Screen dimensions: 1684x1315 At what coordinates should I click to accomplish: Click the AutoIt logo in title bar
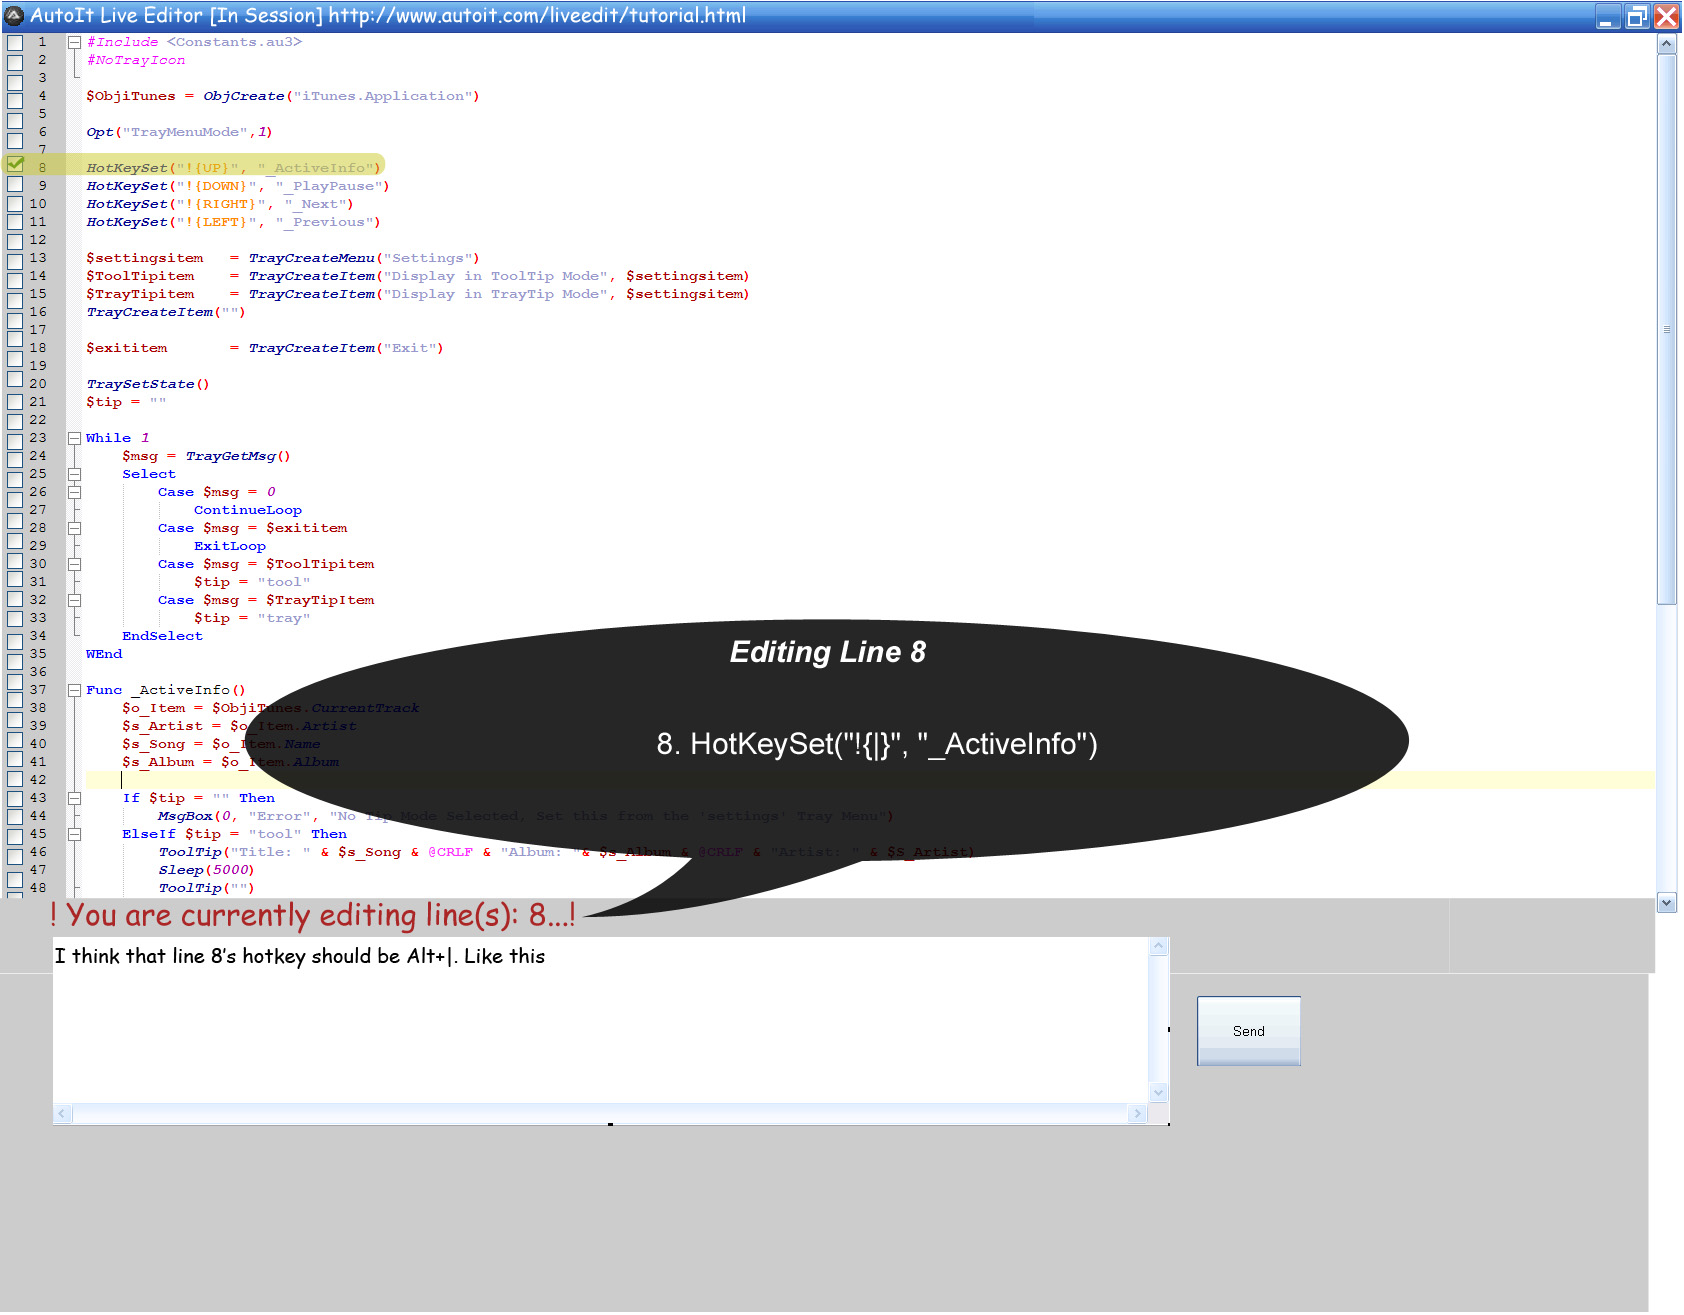[14, 15]
